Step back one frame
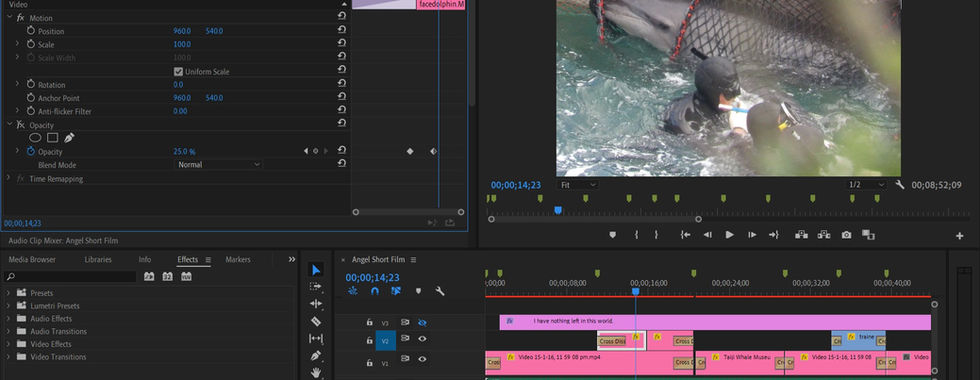This screenshot has width=980, height=380. pos(708,235)
